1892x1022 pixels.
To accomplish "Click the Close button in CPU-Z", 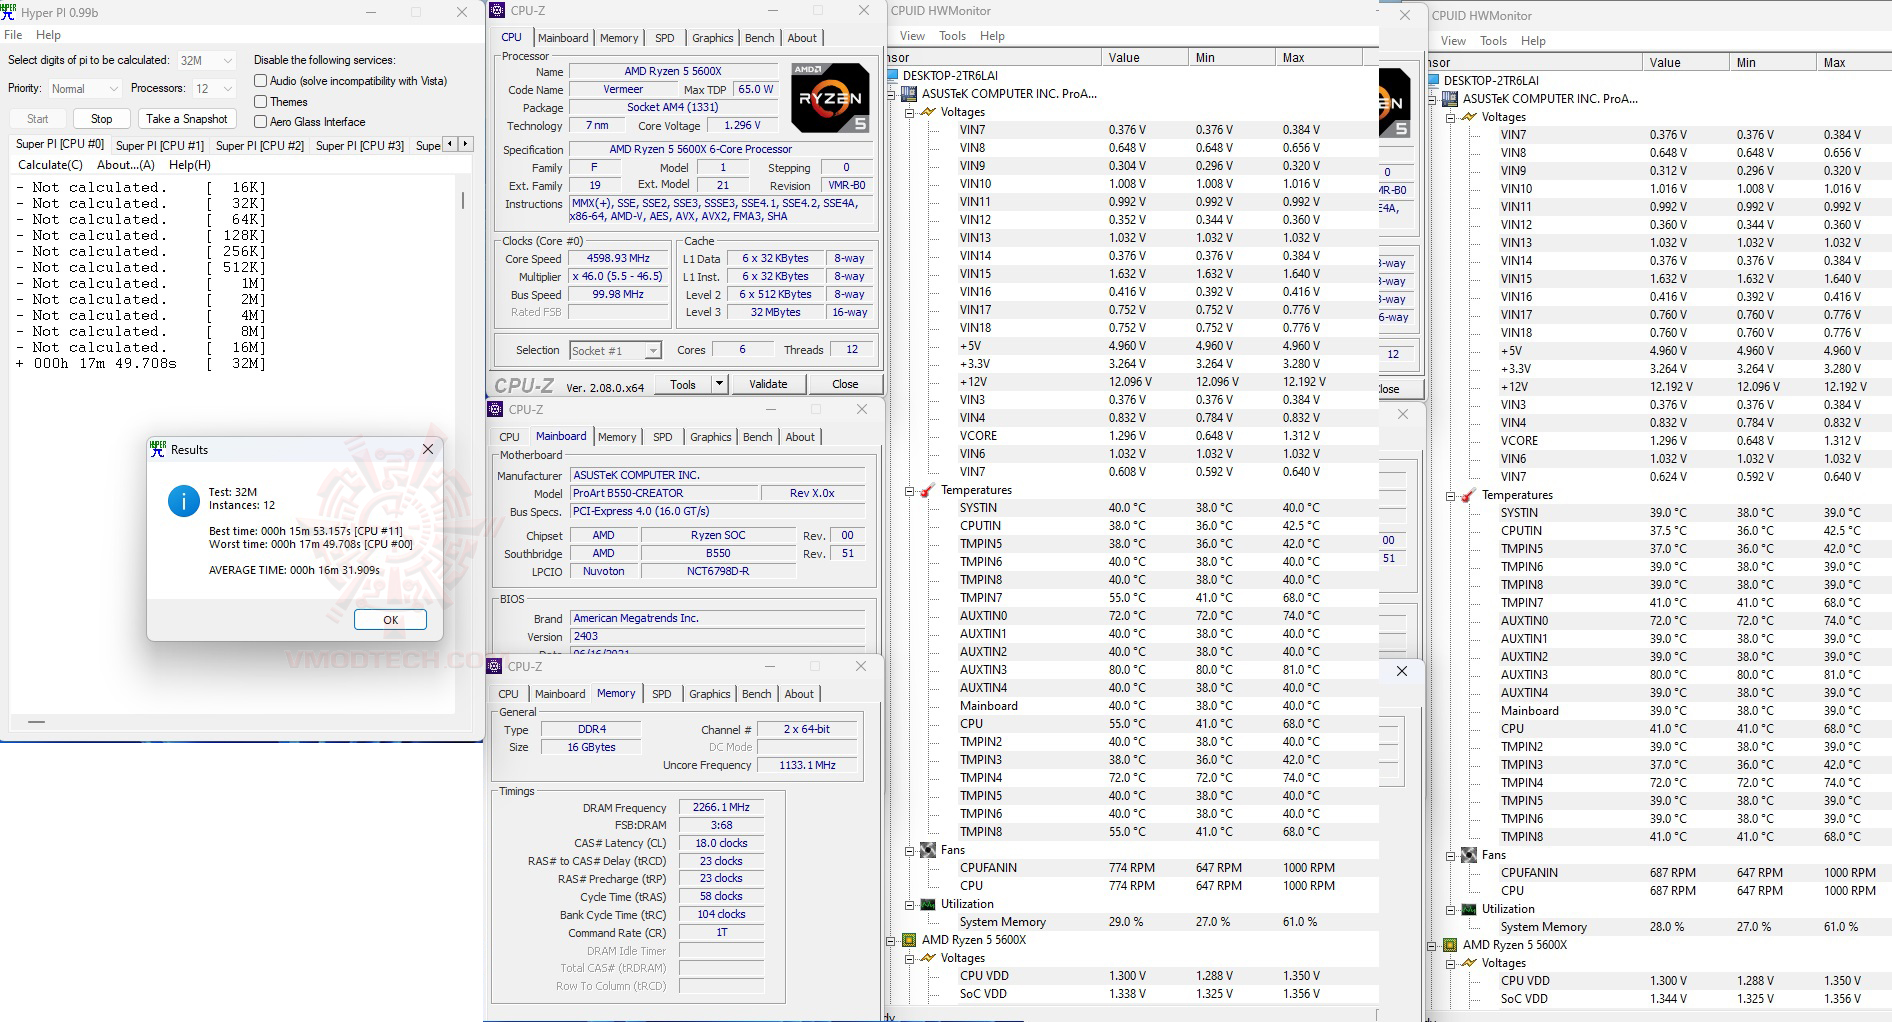I will [845, 384].
